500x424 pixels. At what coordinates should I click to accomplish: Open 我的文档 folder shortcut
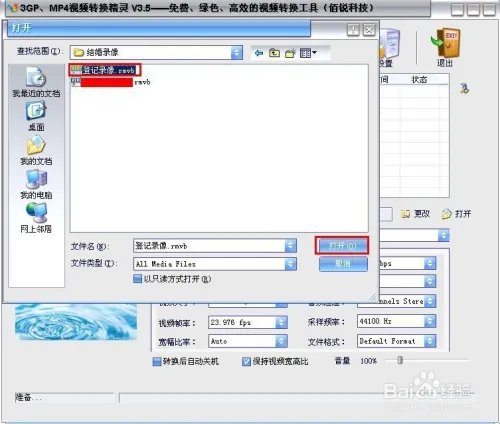(x=36, y=151)
